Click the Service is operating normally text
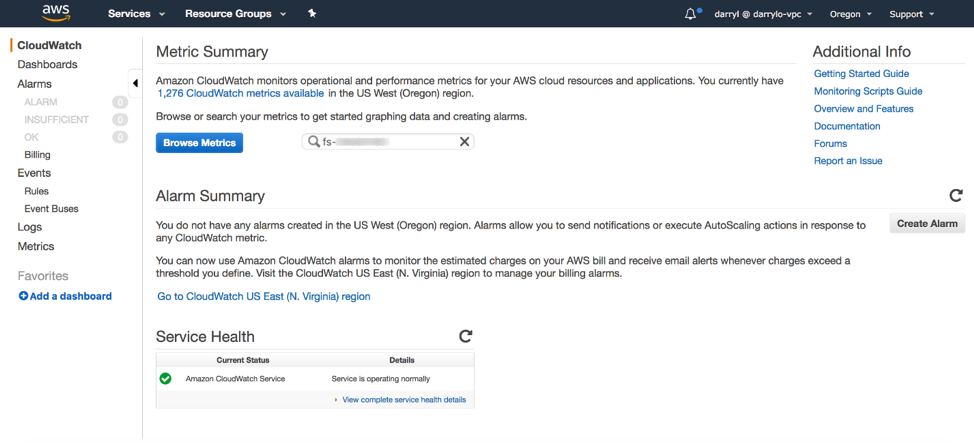This screenshot has width=974, height=443. pyautogui.click(x=381, y=379)
